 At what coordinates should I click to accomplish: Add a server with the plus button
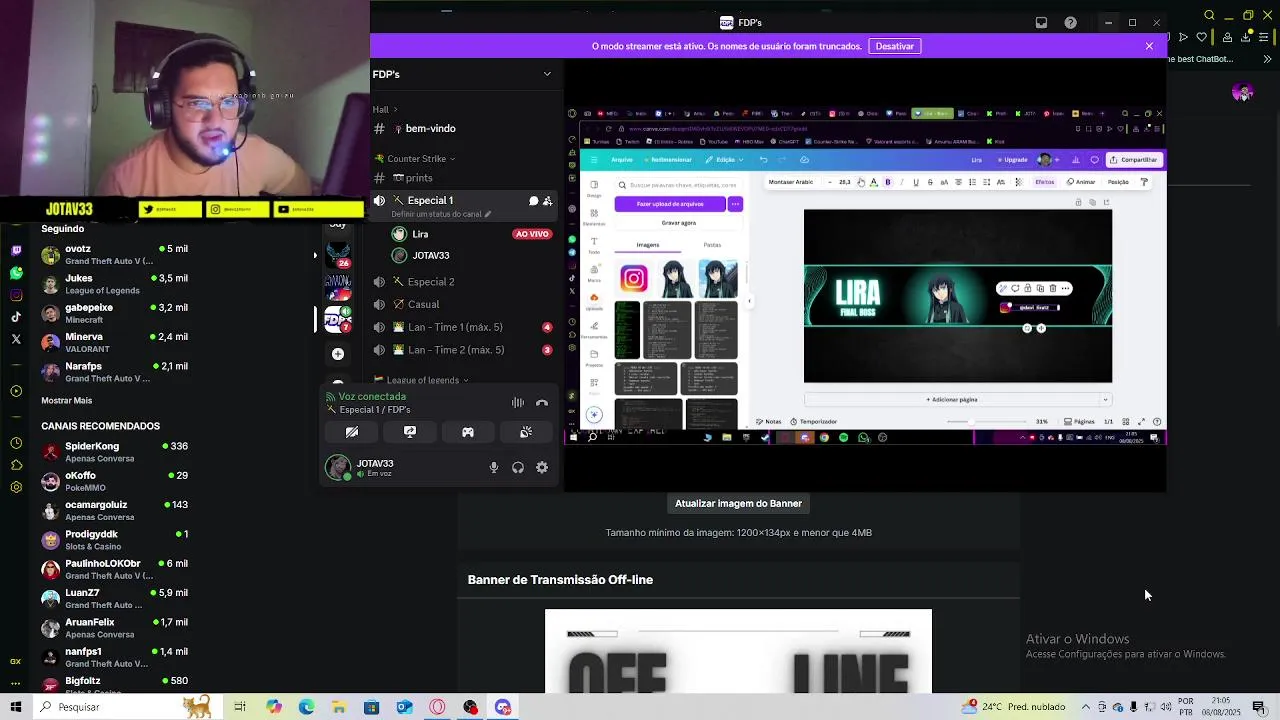click(x=338, y=354)
